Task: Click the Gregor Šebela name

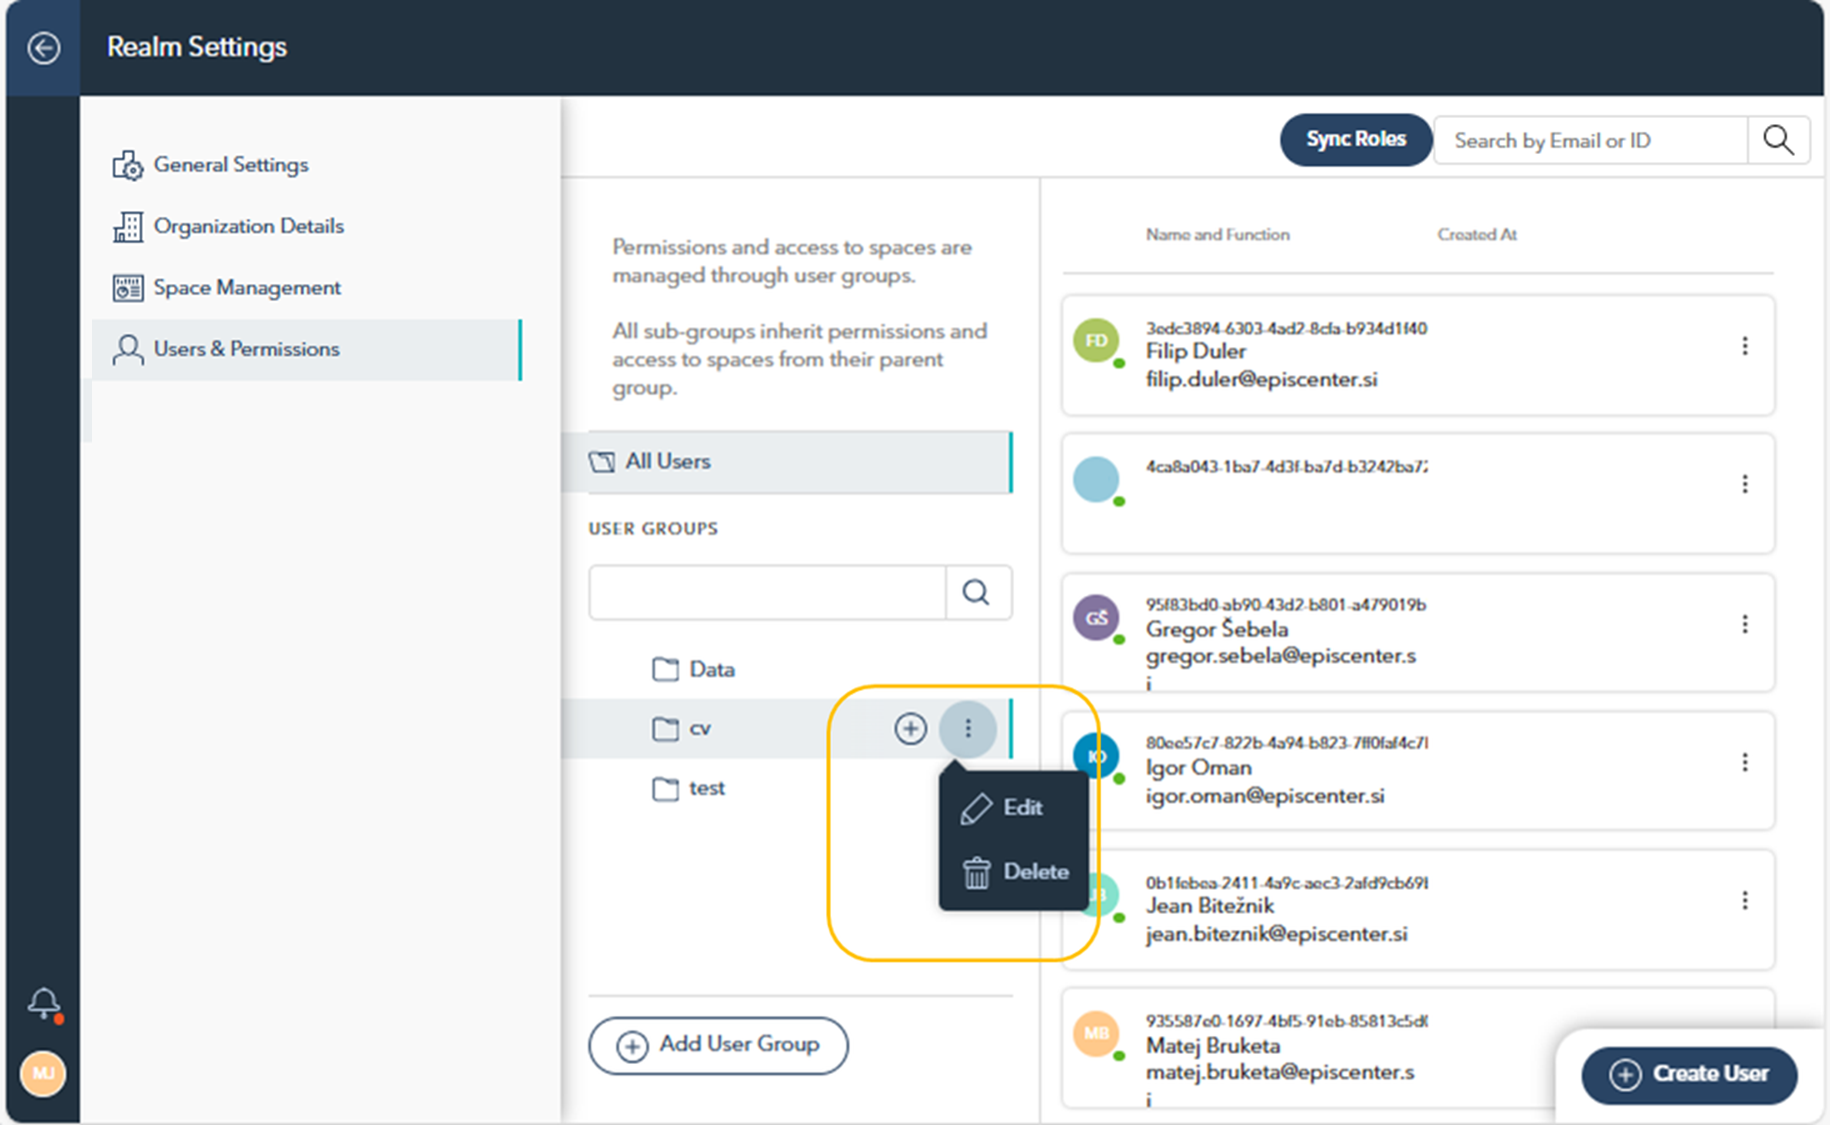Action: (1217, 629)
